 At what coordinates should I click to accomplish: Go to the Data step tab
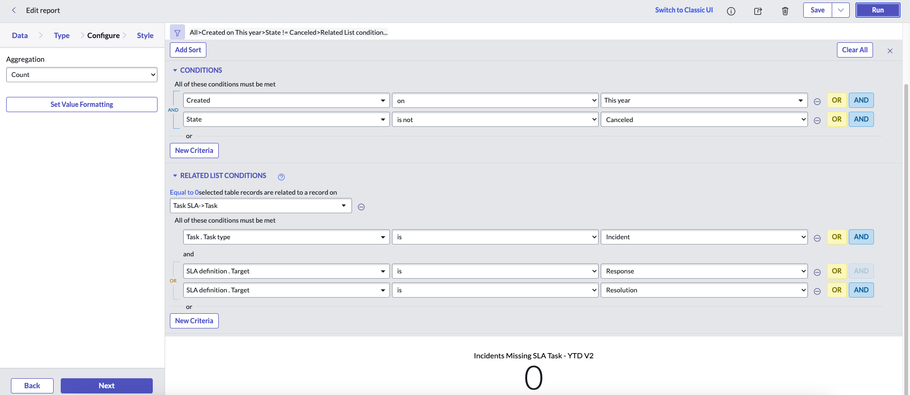[x=20, y=35]
